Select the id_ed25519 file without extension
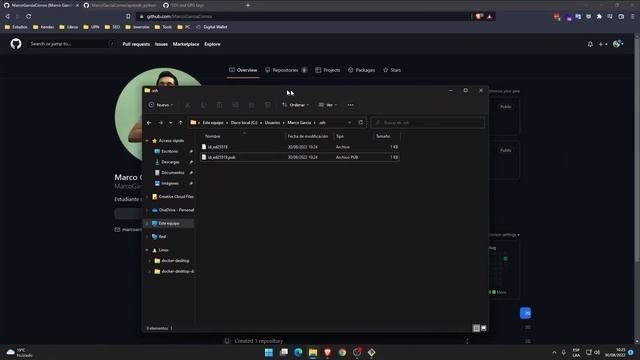Image resolution: width=640 pixels, height=360 pixels. click(x=300, y=147)
